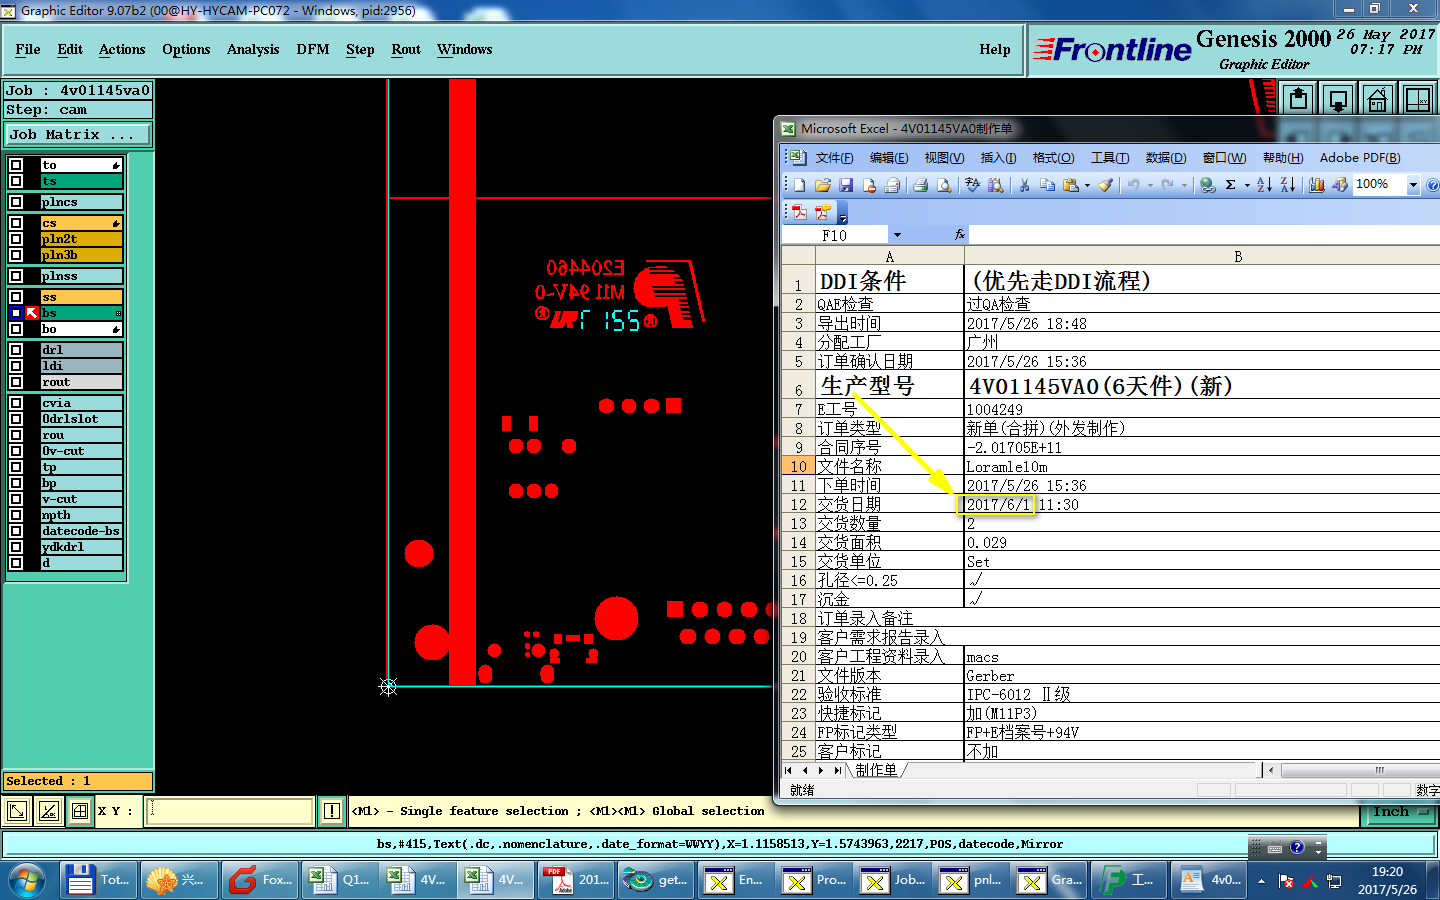Open the DFM menu in Genesis
Image resolution: width=1440 pixels, height=900 pixels.
(x=313, y=49)
